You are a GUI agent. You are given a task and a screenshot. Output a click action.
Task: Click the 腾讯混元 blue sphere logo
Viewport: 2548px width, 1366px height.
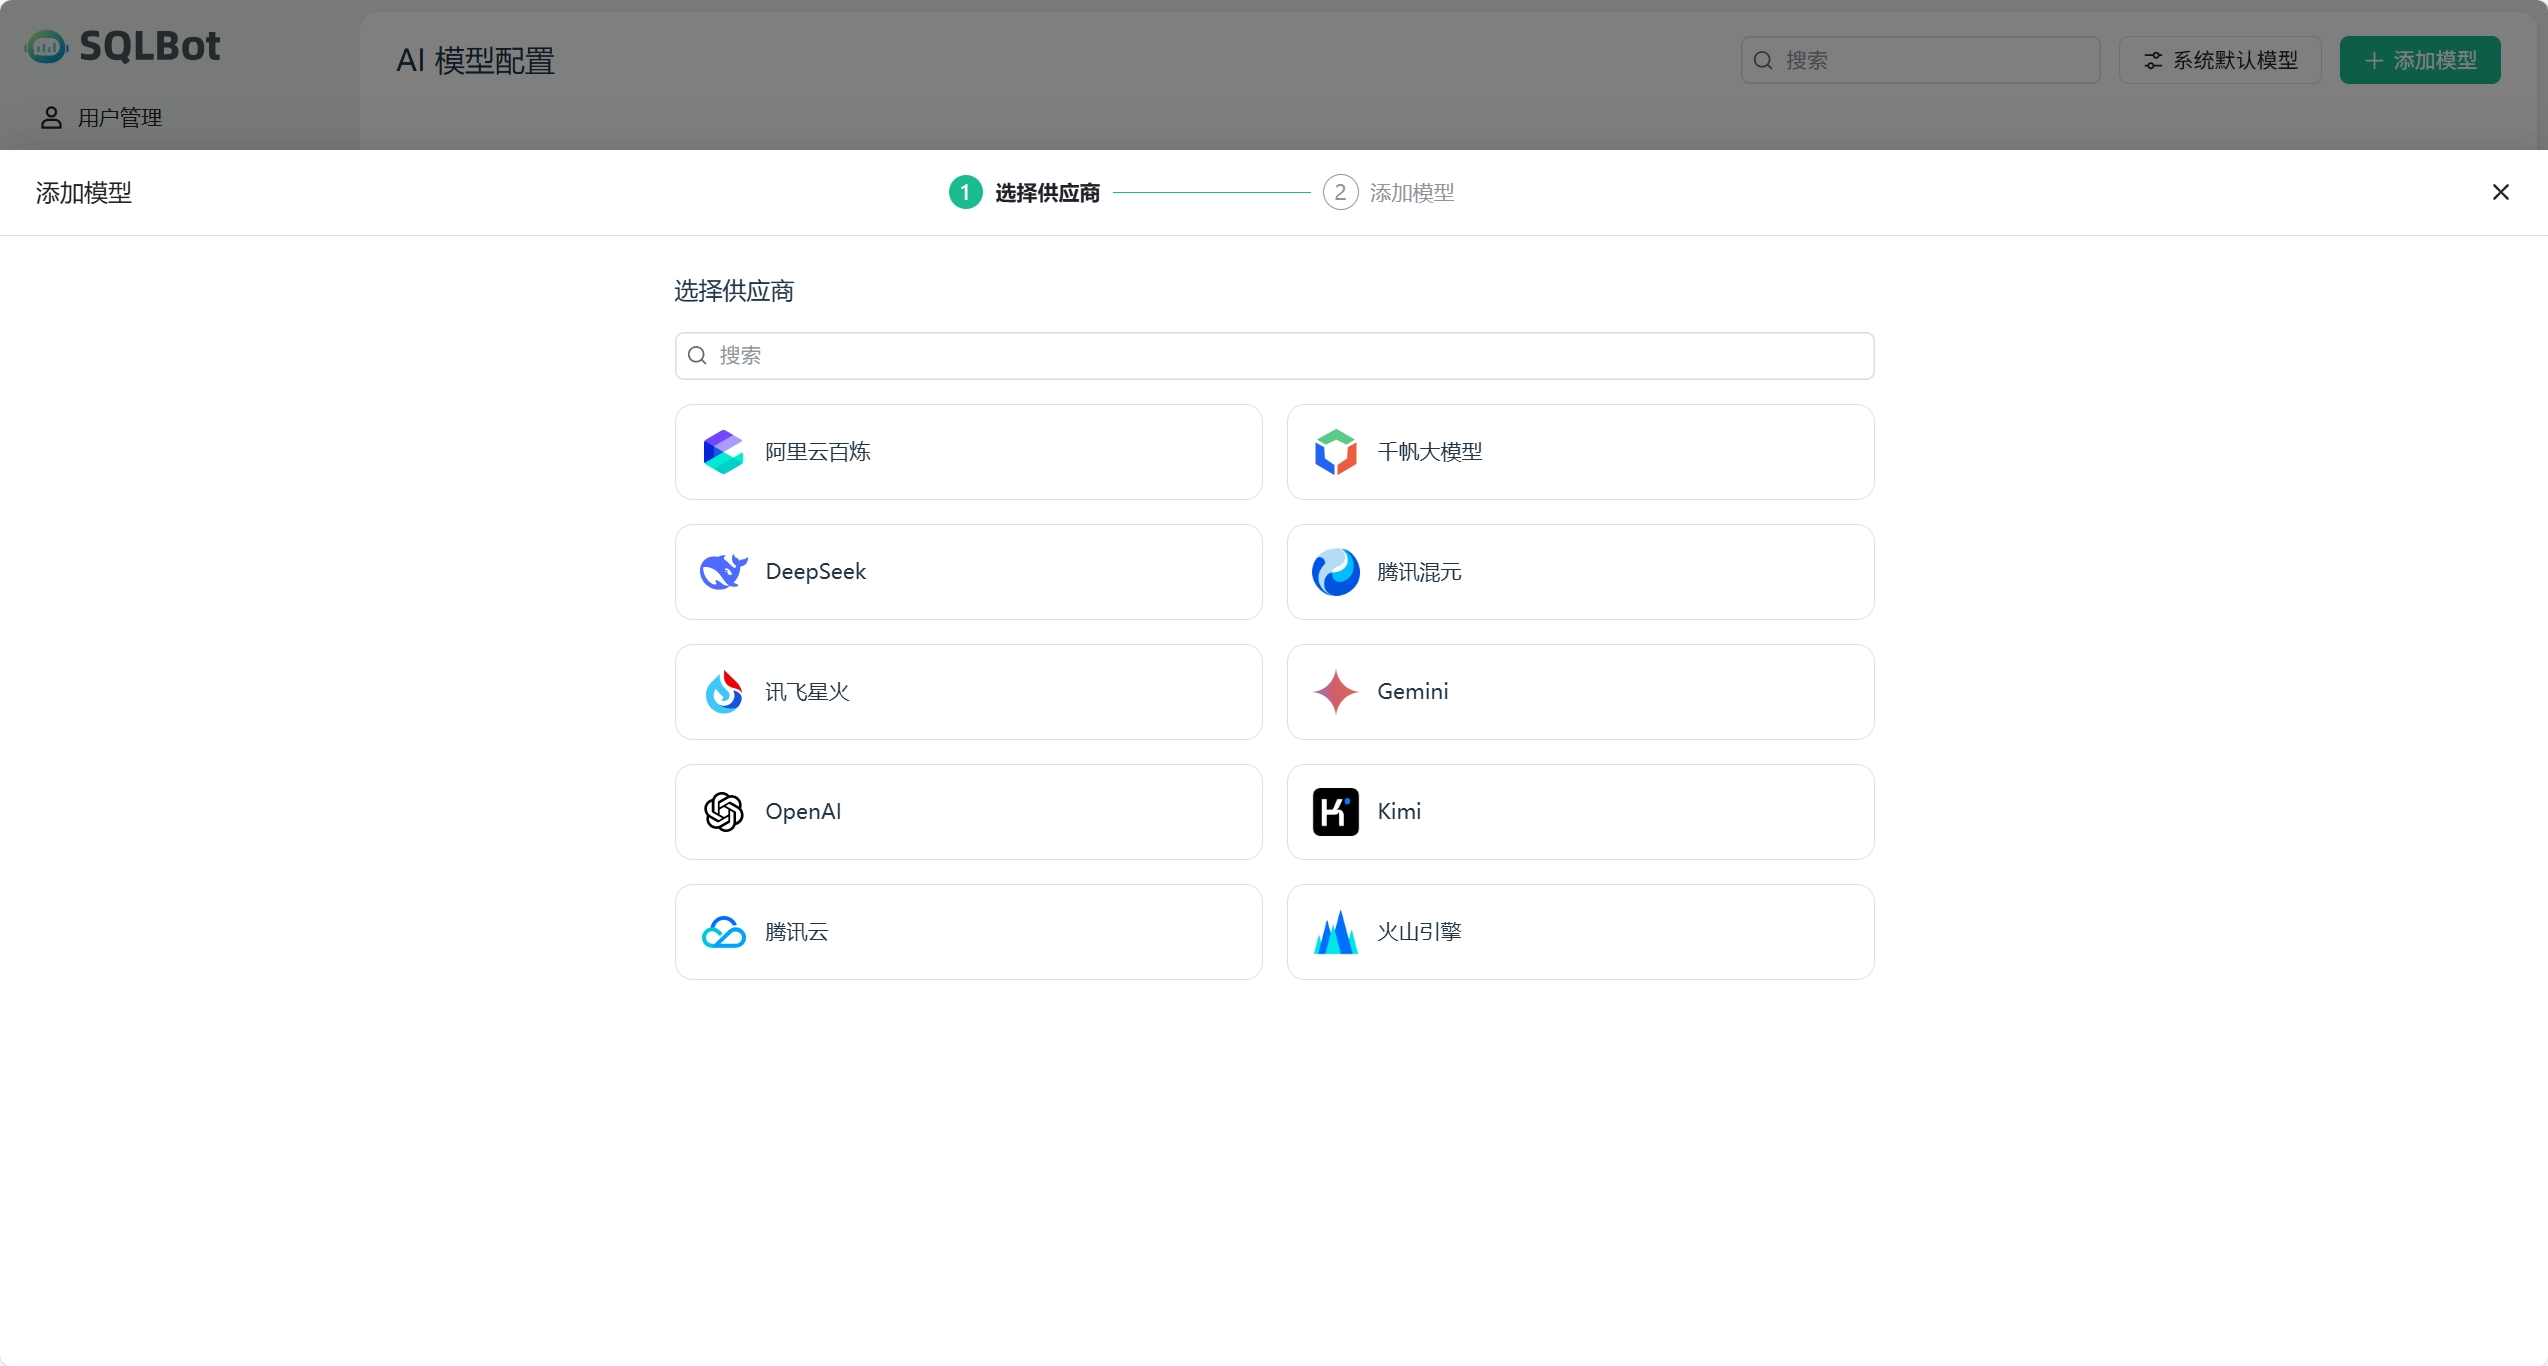(1335, 572)
